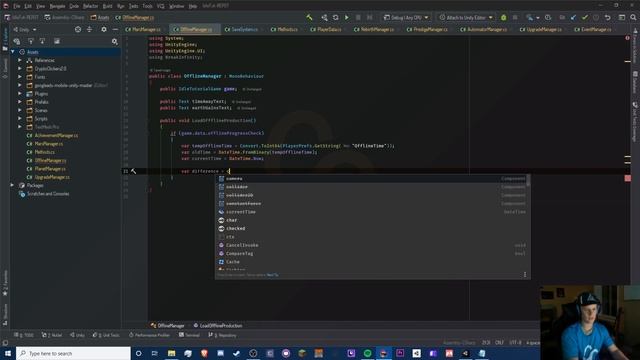Expand the Scripts folder
This screenshot has height=360, width=640.
click(x=20, y=118)
